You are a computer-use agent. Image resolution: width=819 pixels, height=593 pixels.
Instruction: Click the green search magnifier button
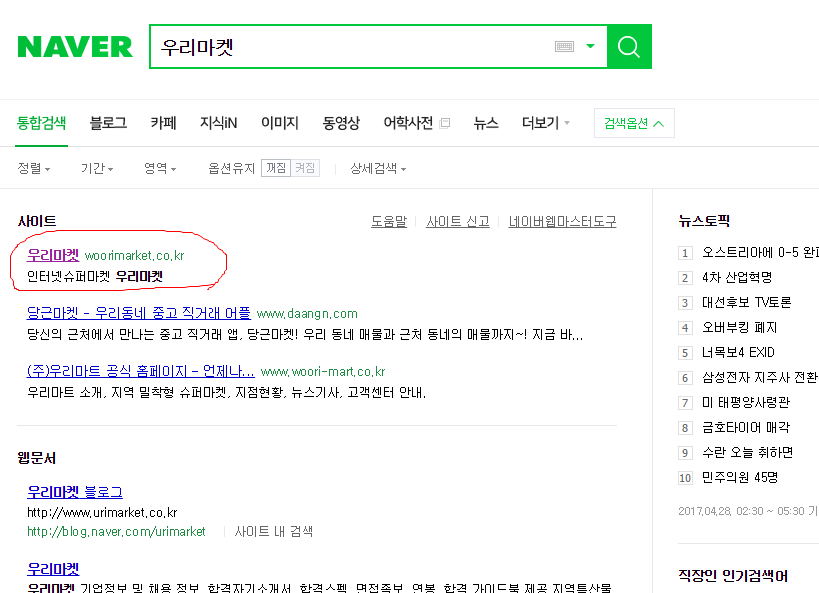629,46
